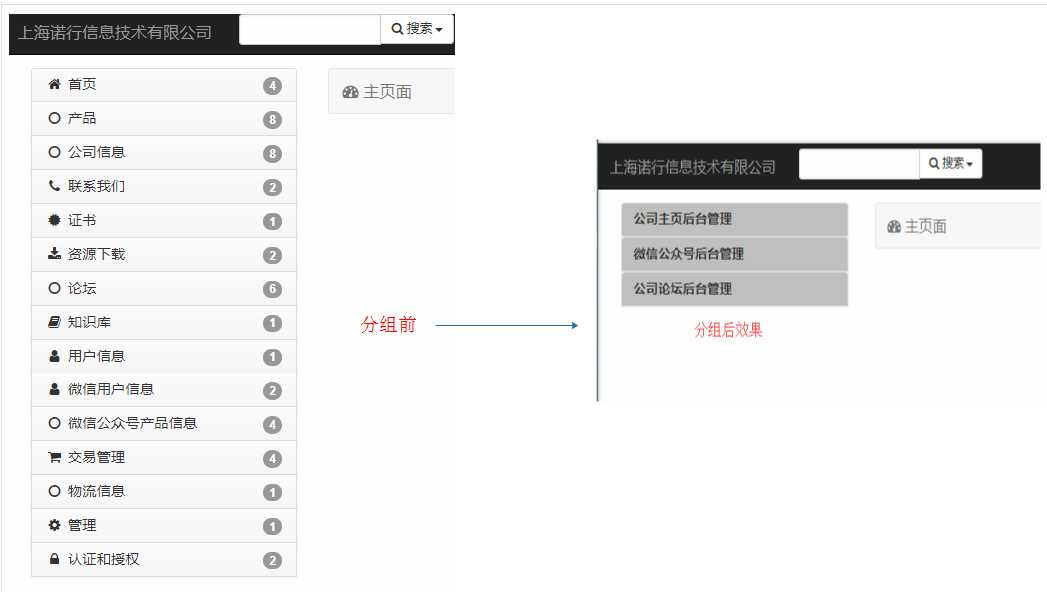
Task: Click the circle icon beside 微信公众号产品信息
Action: [x=54, y=422]
